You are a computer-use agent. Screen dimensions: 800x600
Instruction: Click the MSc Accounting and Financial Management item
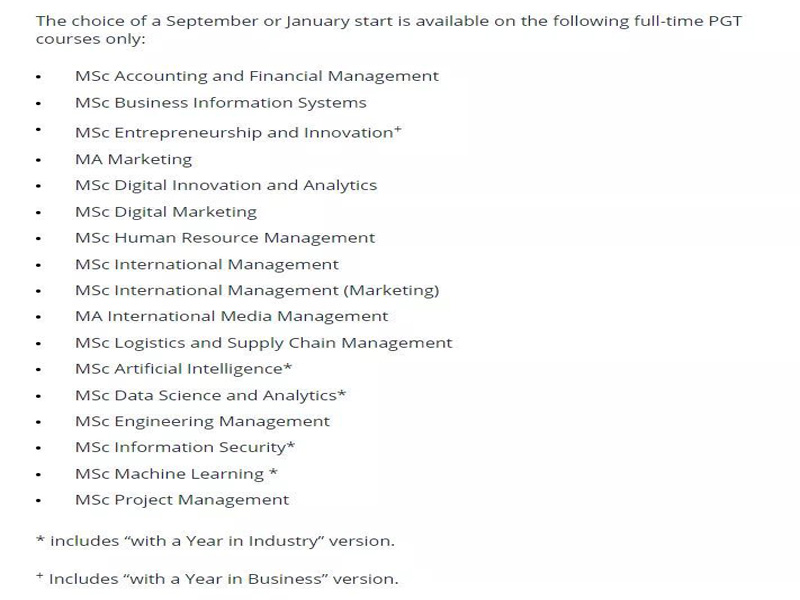coord(257,76)
